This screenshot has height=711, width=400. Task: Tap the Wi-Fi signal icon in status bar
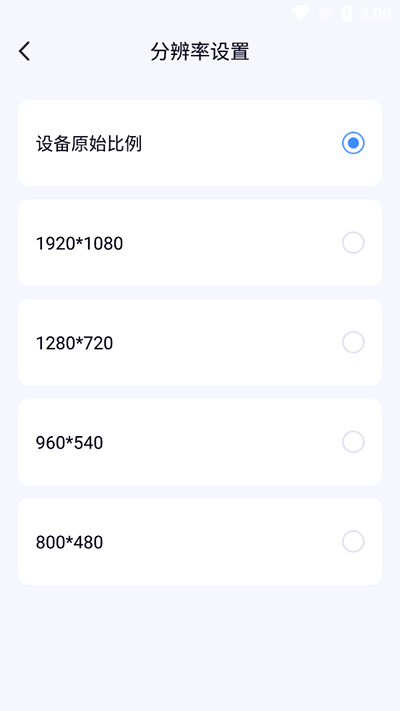coord(300,14)
